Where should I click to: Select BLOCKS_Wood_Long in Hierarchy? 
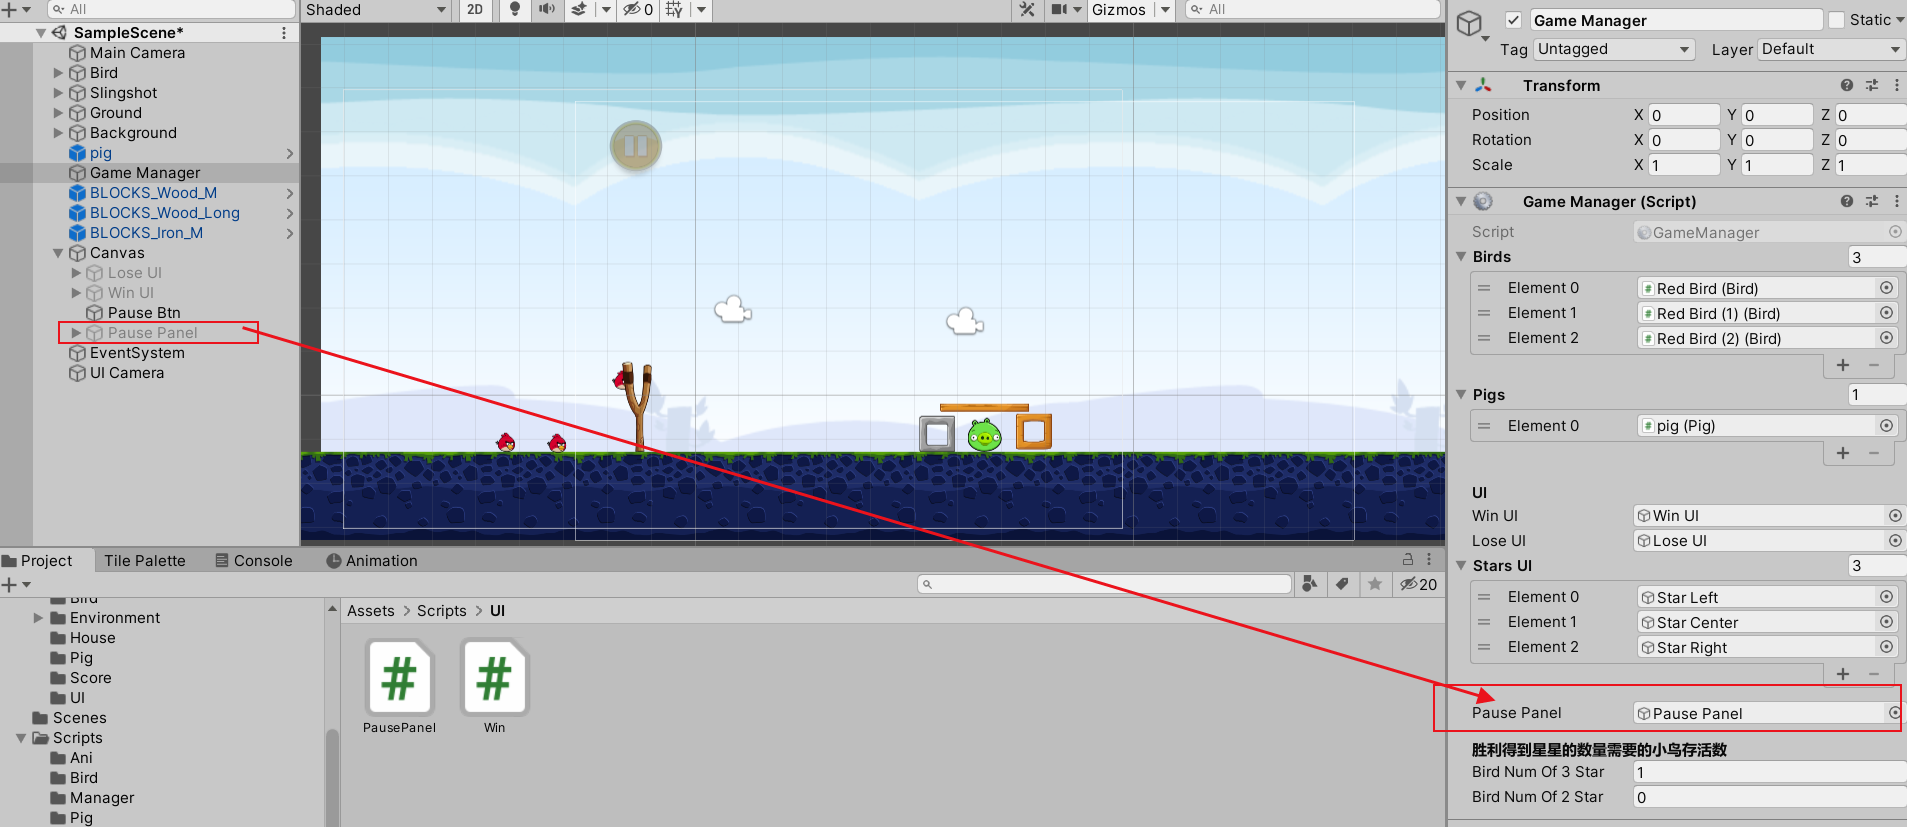pyautogui.click(x=164, y=213)
